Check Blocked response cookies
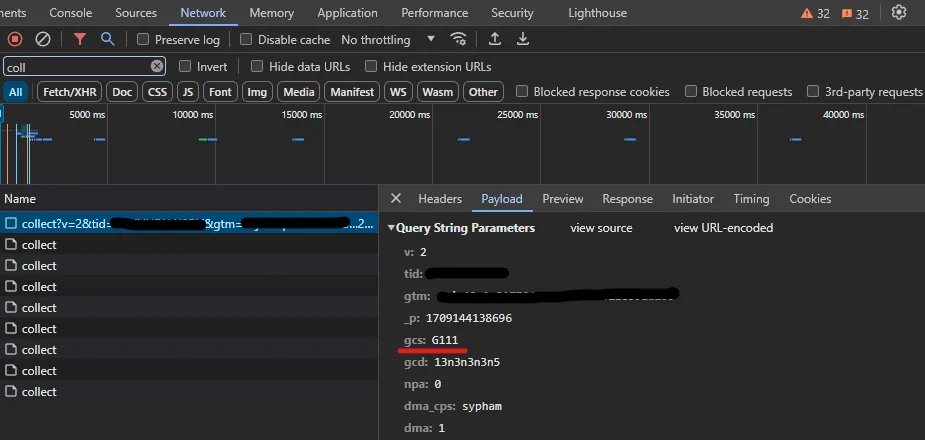The image size is (925, 440). pyautogui.click(x=521, y=91)
